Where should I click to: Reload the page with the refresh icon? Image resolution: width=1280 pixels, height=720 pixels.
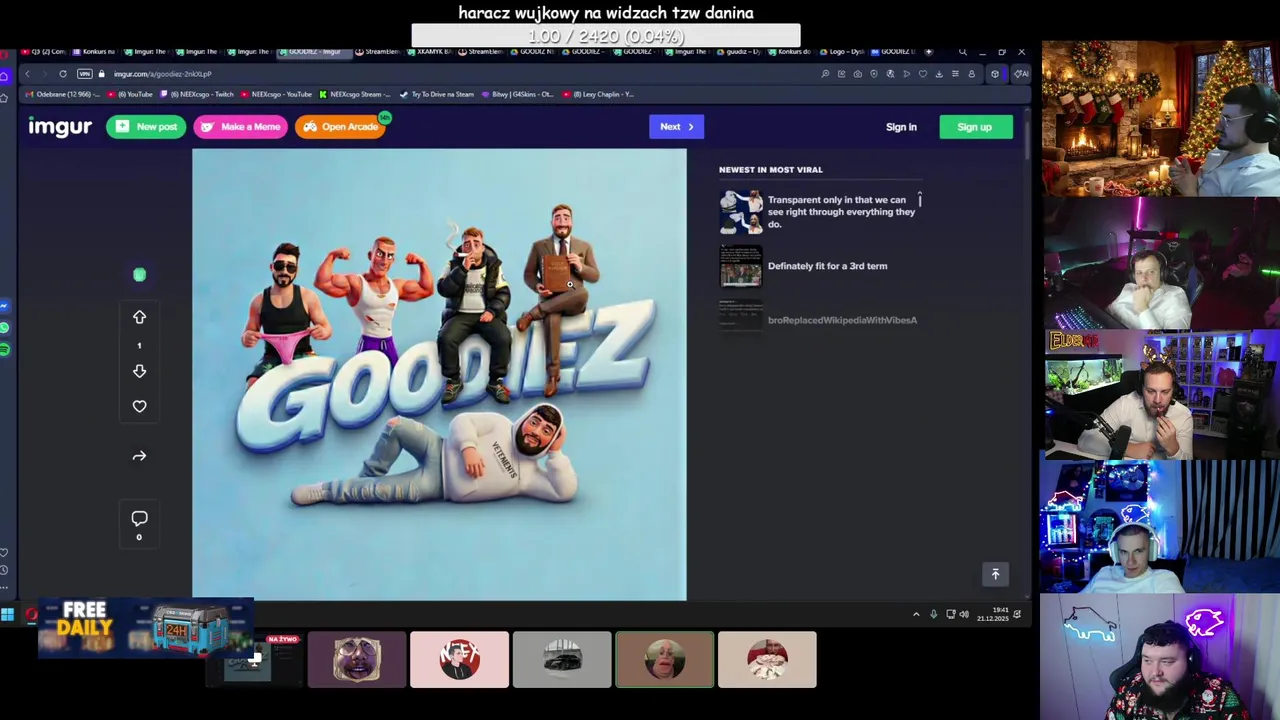click(63, 74)
